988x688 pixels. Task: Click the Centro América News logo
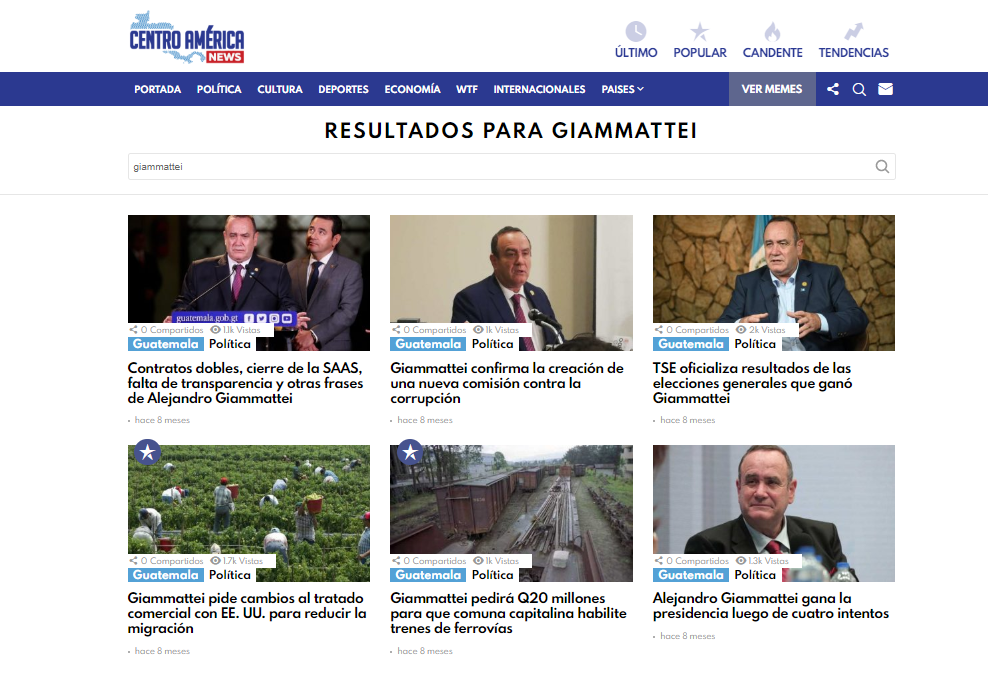[187, 38]
